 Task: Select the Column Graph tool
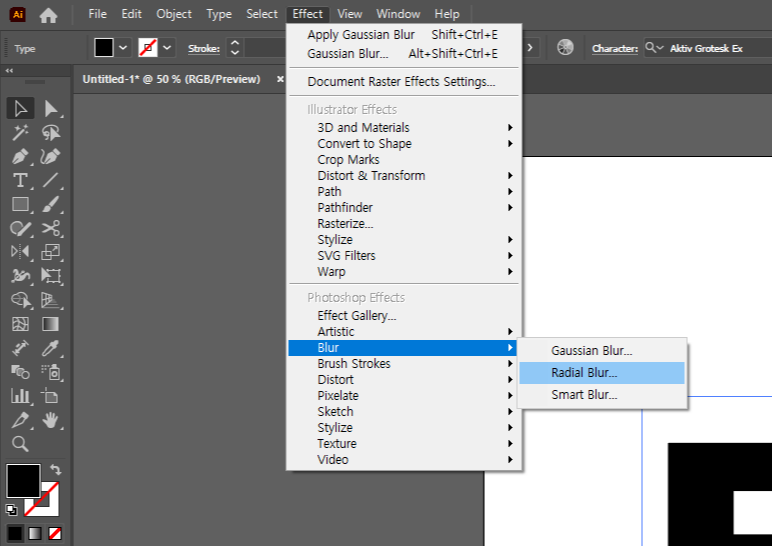20,396
